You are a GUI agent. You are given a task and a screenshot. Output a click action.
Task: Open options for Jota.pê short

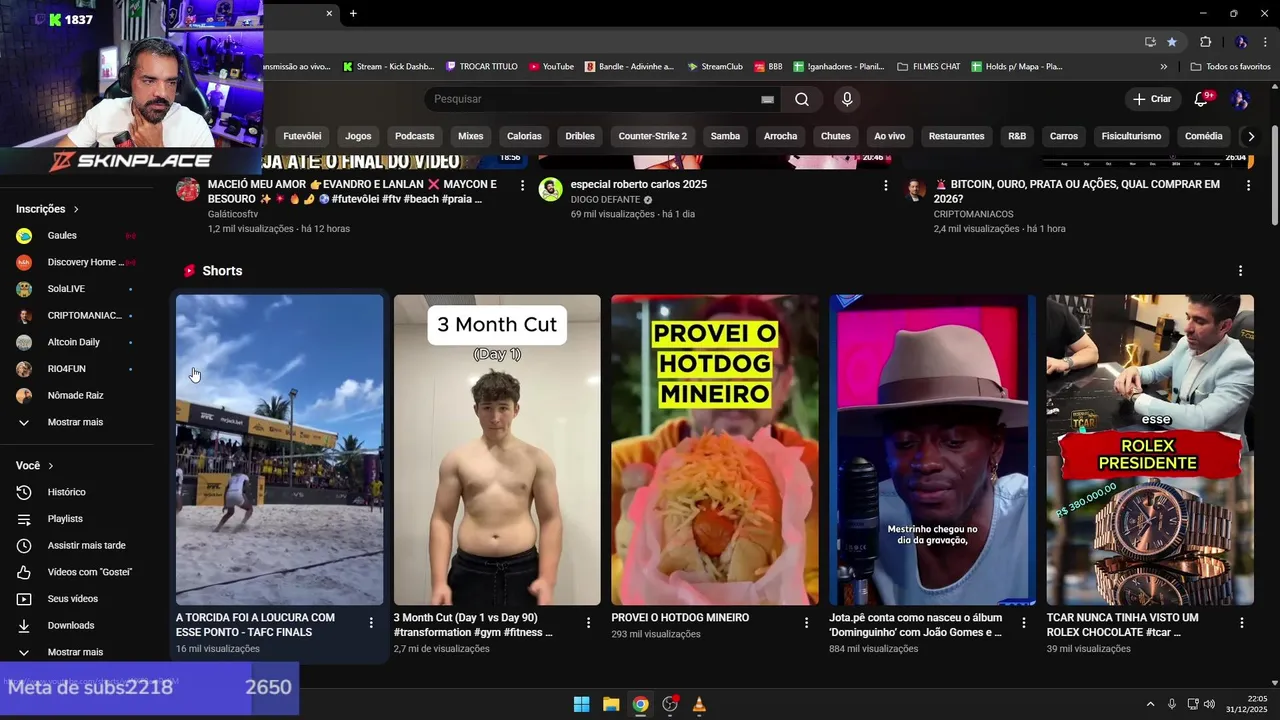tap(1023, 623)
